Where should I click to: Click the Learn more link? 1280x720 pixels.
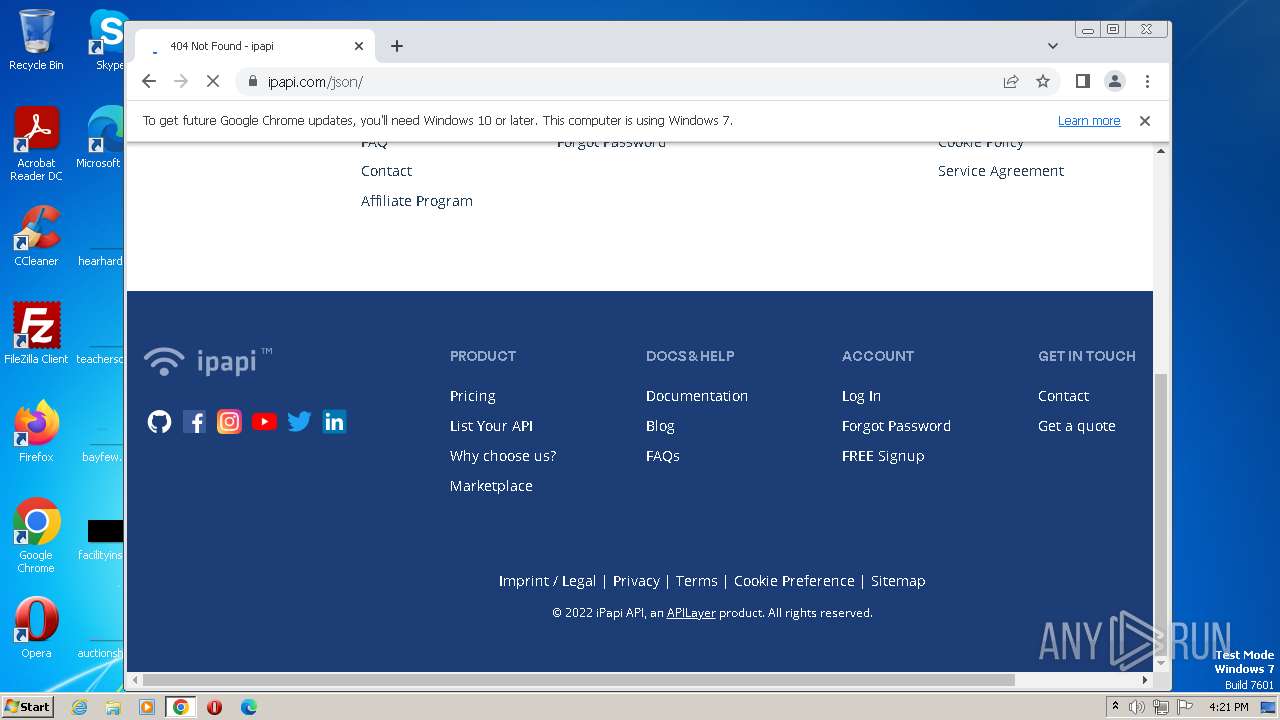point(1089,121)
